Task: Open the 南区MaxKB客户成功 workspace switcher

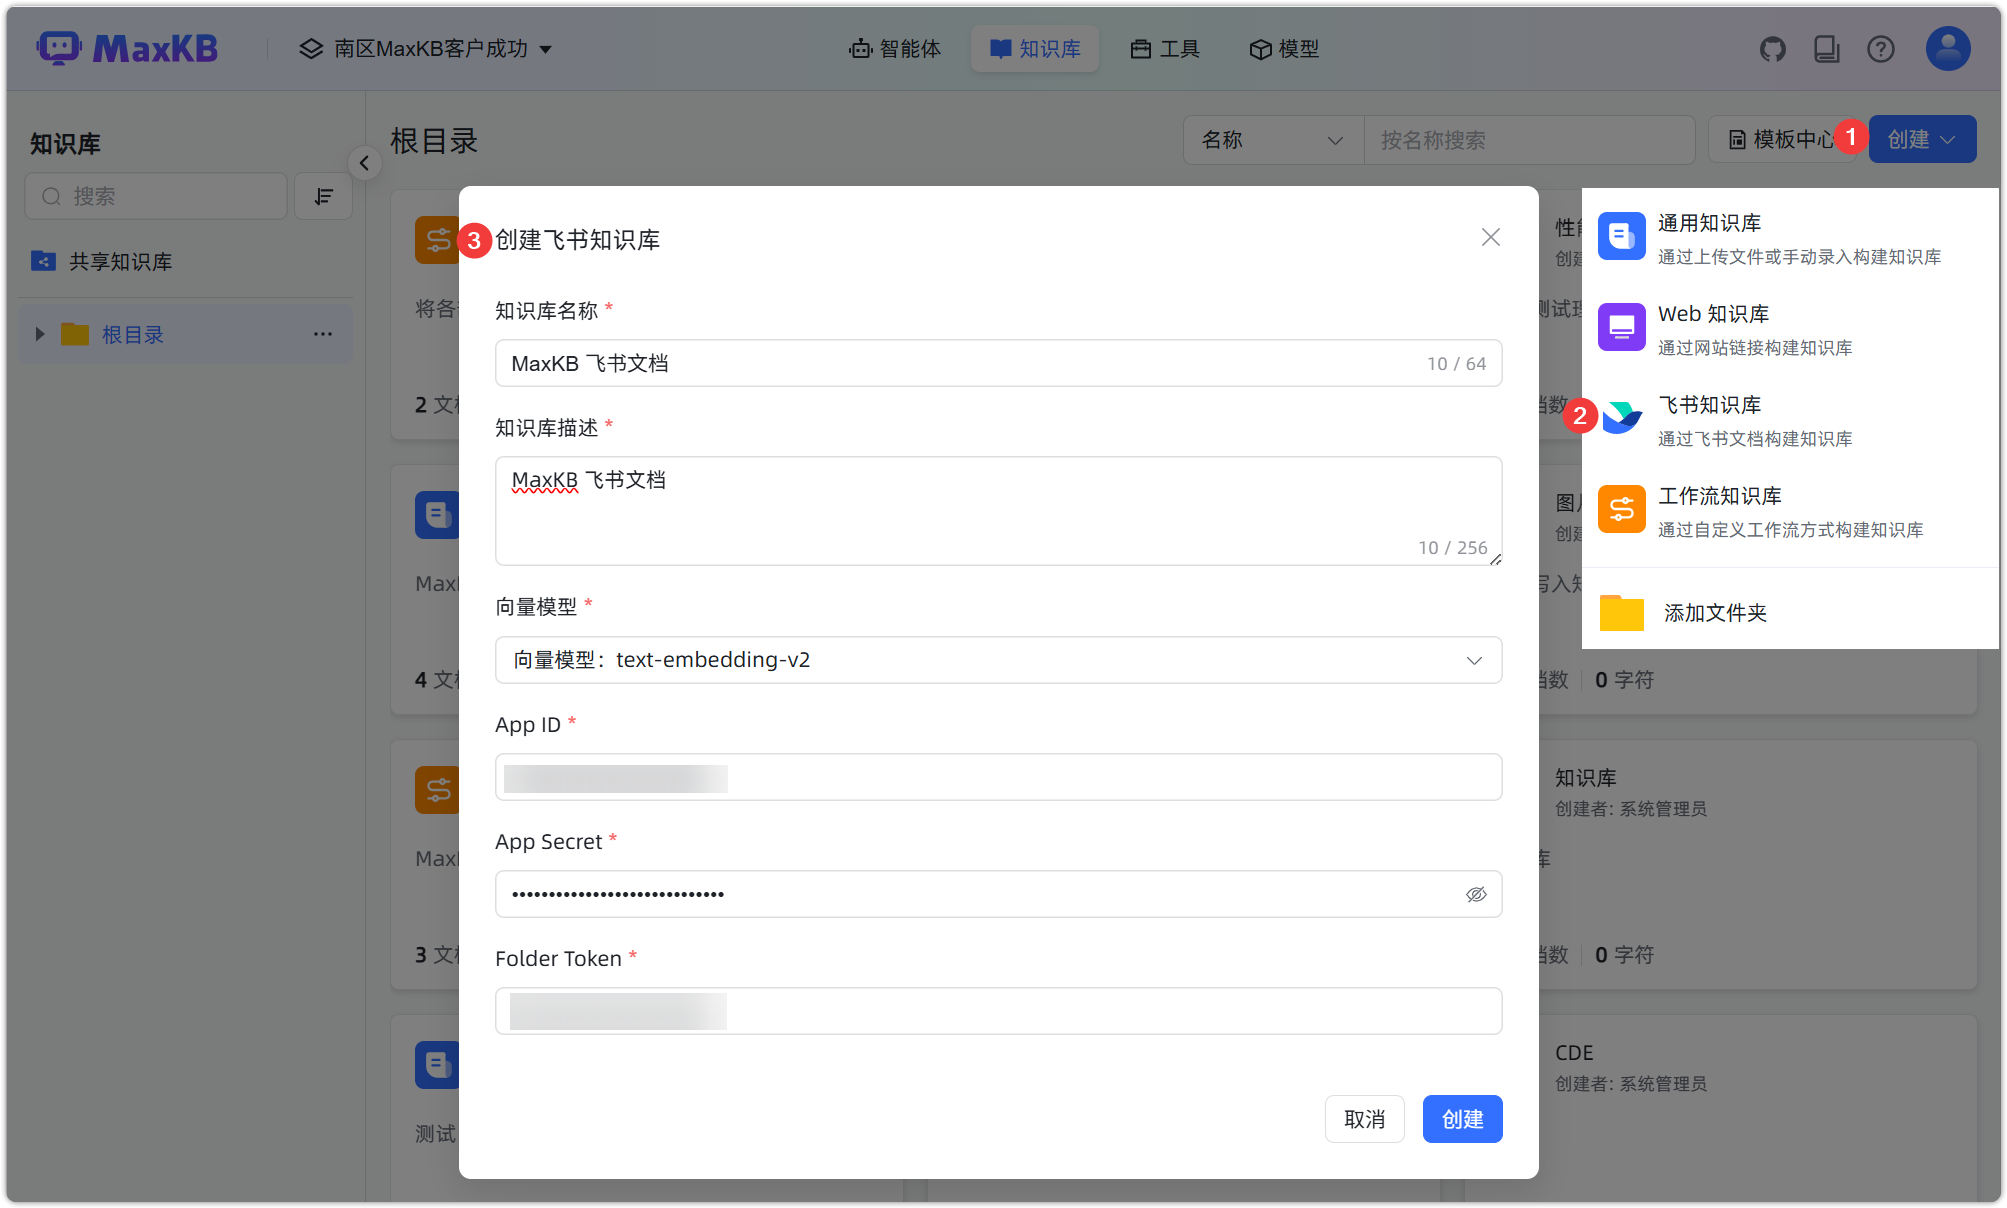Action: tap(427, 48)
